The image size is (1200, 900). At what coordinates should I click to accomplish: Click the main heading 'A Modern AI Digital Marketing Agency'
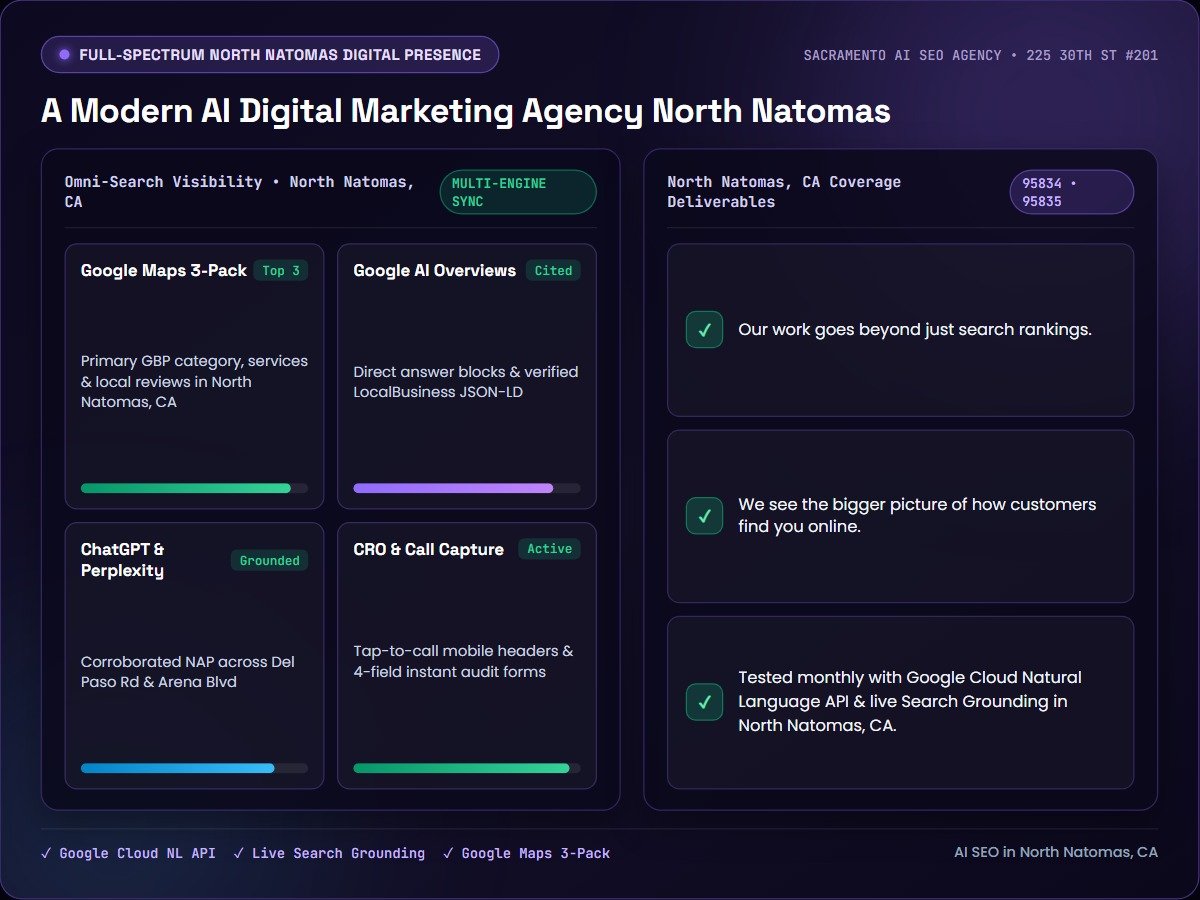click(466, 111)
